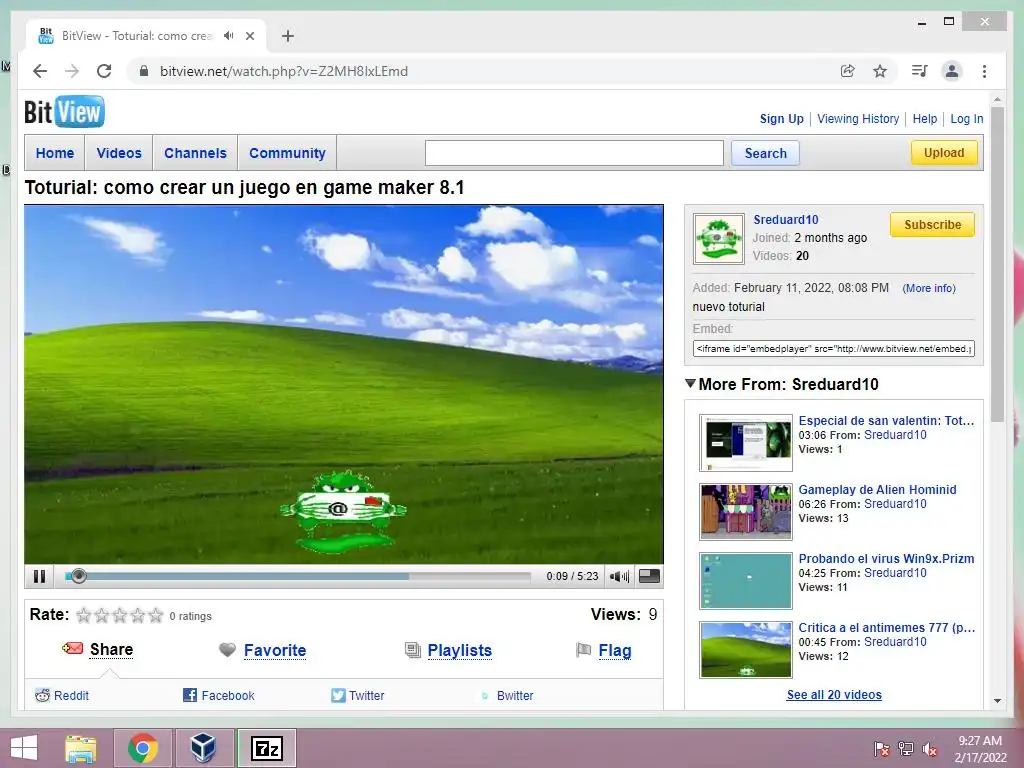Rate the video five stars
Viewport: 1024px width, 768px height.
coord(155,615)
